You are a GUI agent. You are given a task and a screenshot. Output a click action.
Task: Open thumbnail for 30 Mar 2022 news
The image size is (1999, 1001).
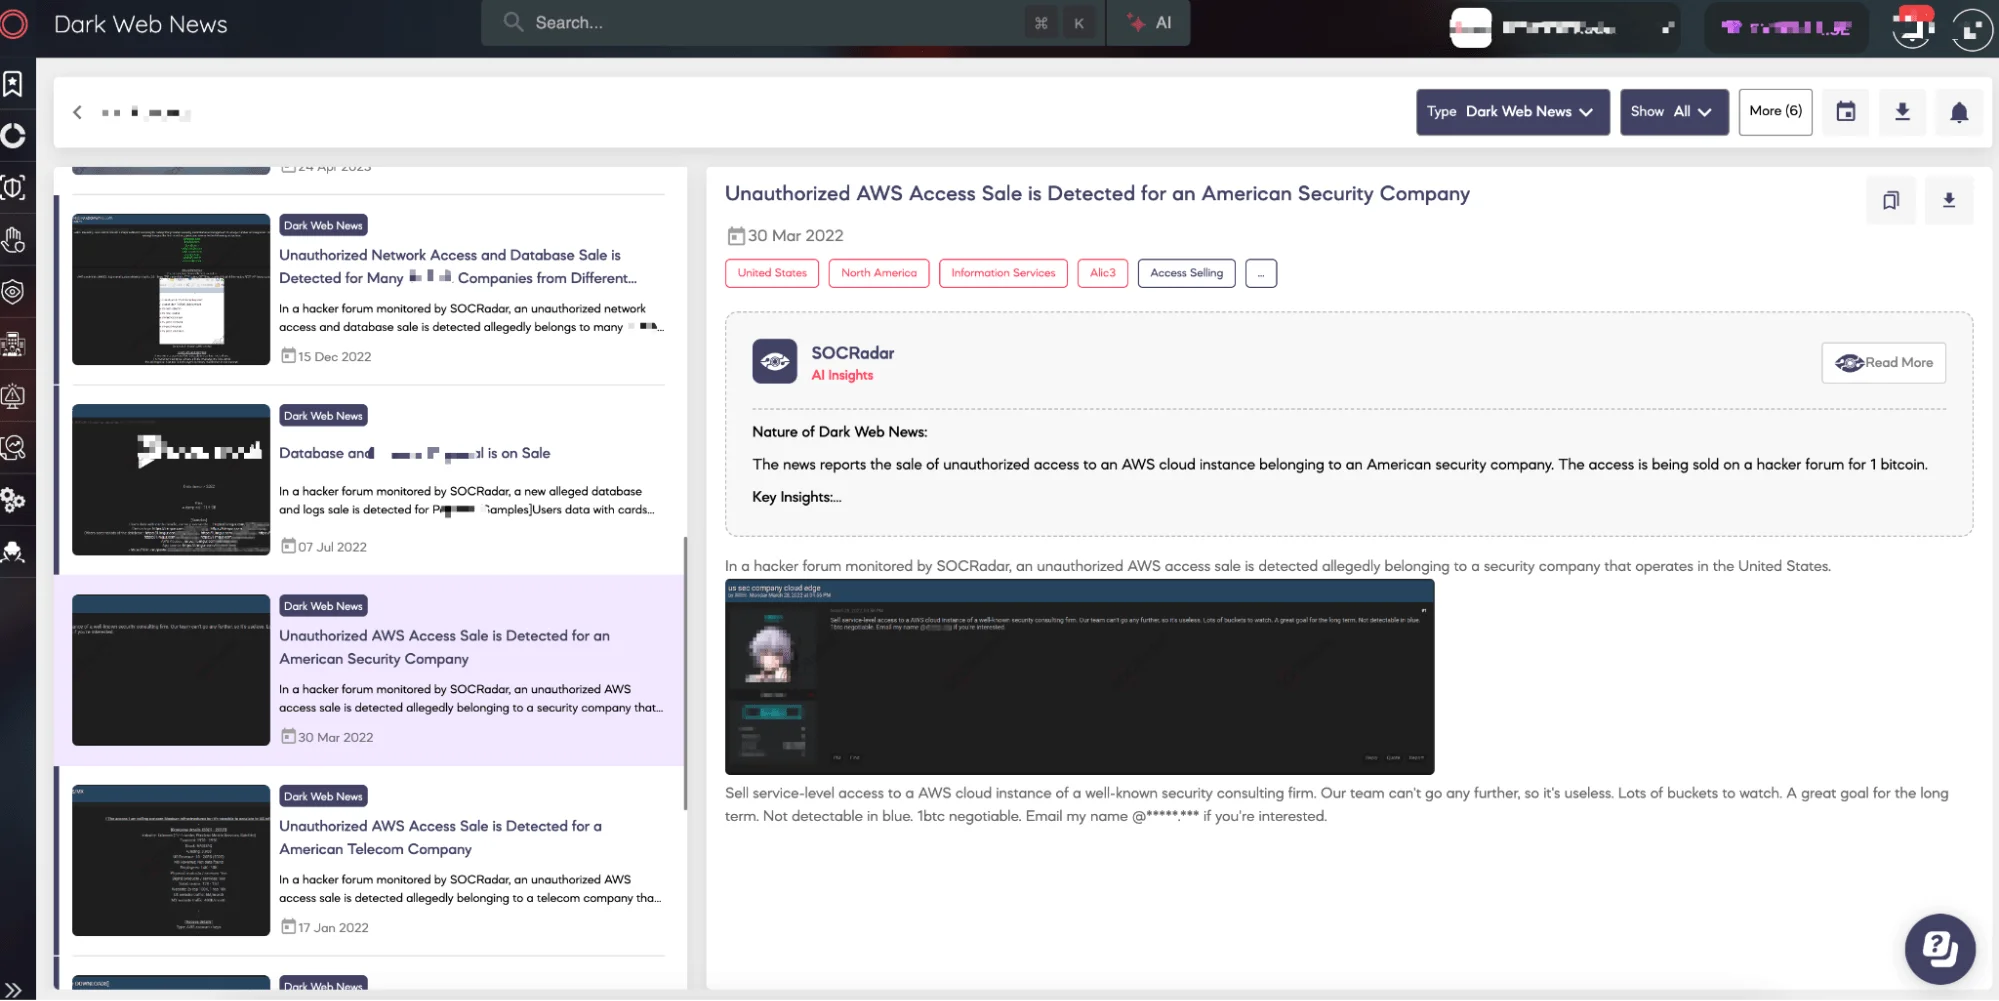pos(171,670)
